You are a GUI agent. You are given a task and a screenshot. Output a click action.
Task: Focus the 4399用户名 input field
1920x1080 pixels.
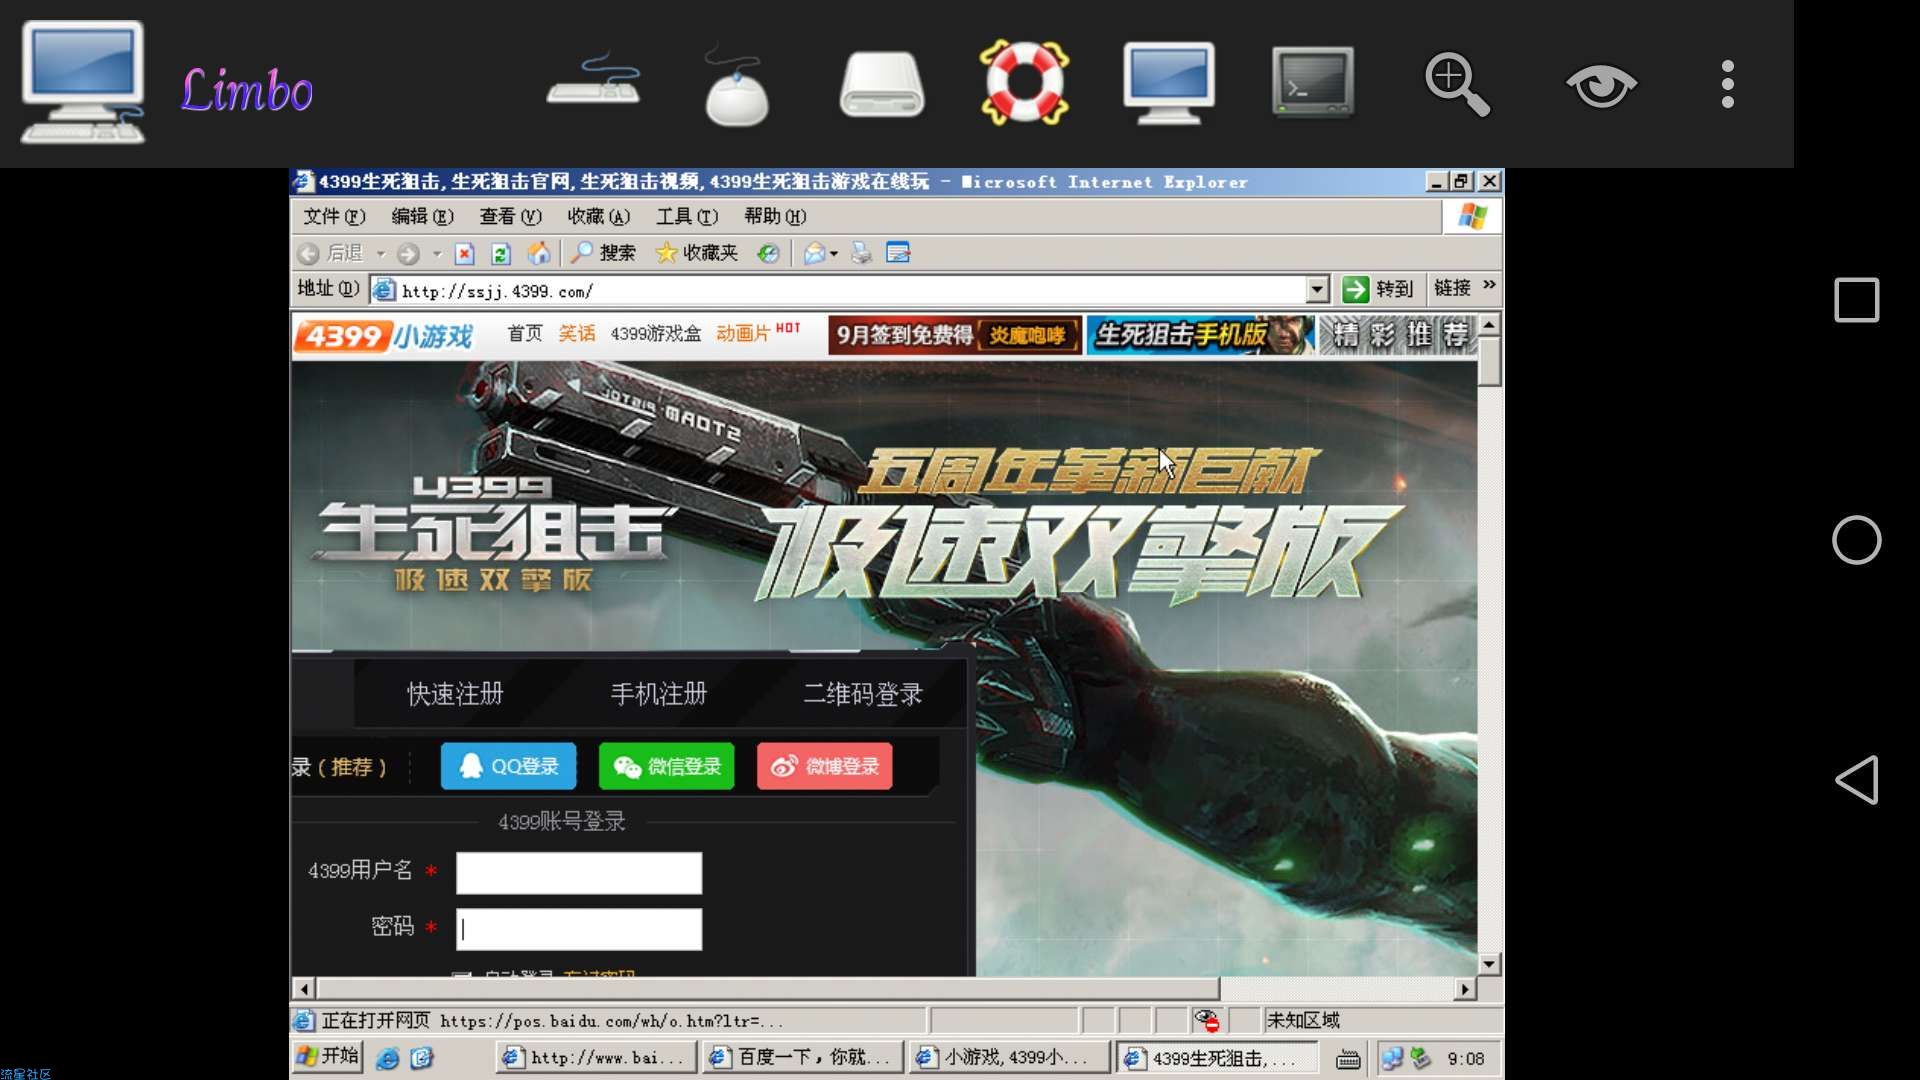[579, 873]
